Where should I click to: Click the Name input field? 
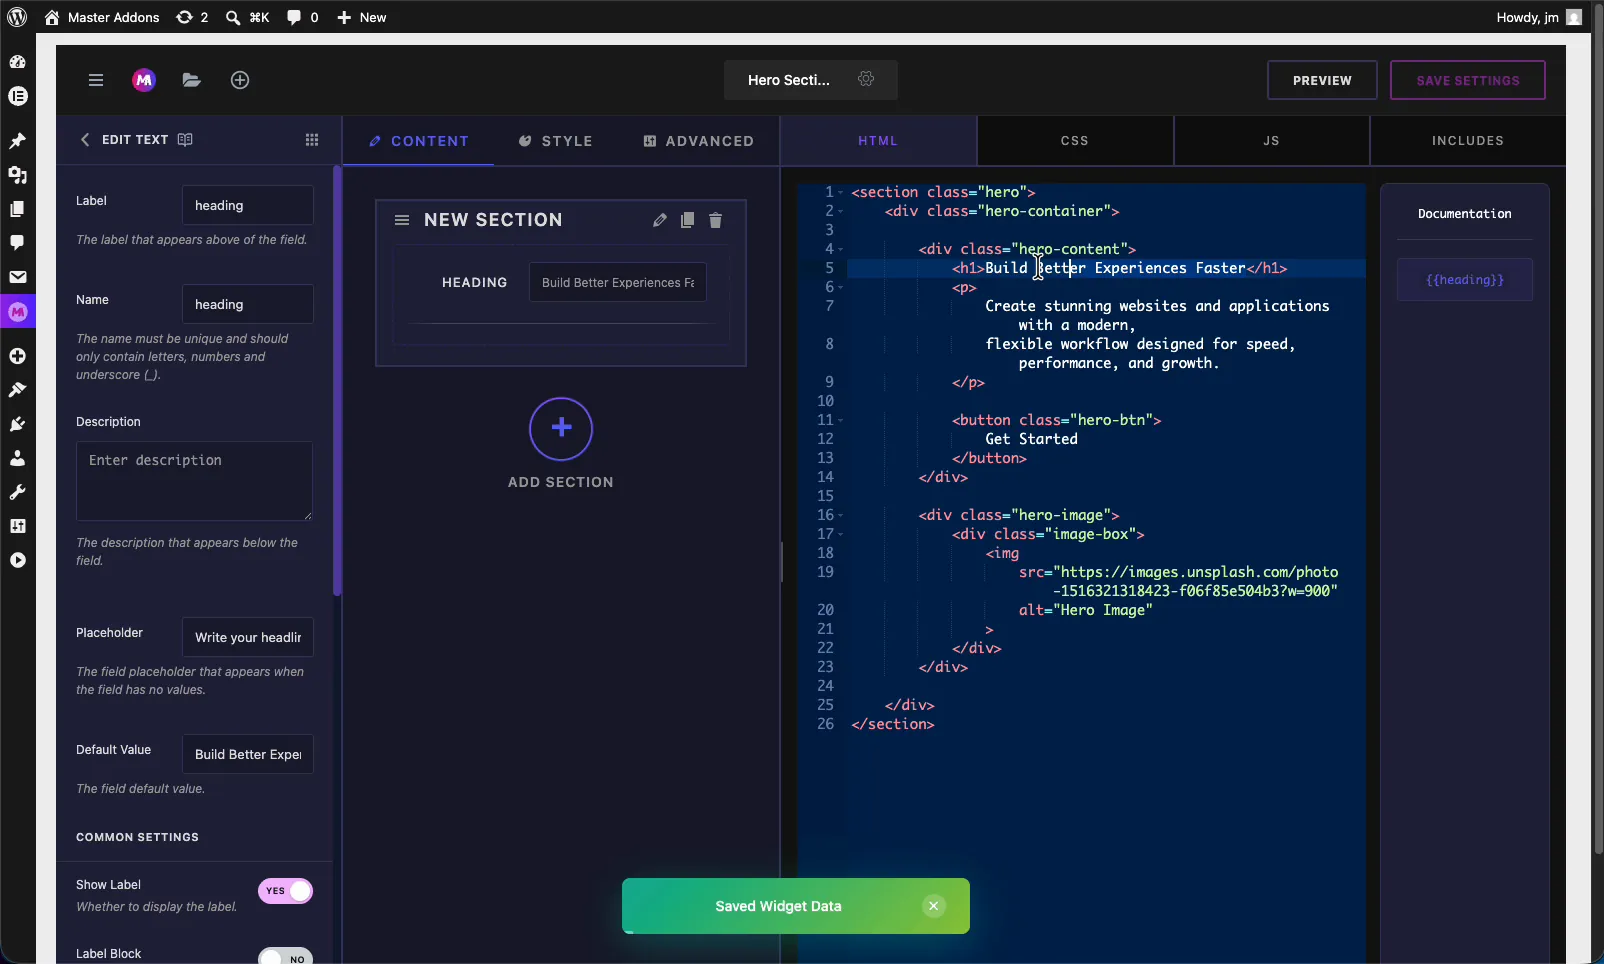click(x=248, y=304)
